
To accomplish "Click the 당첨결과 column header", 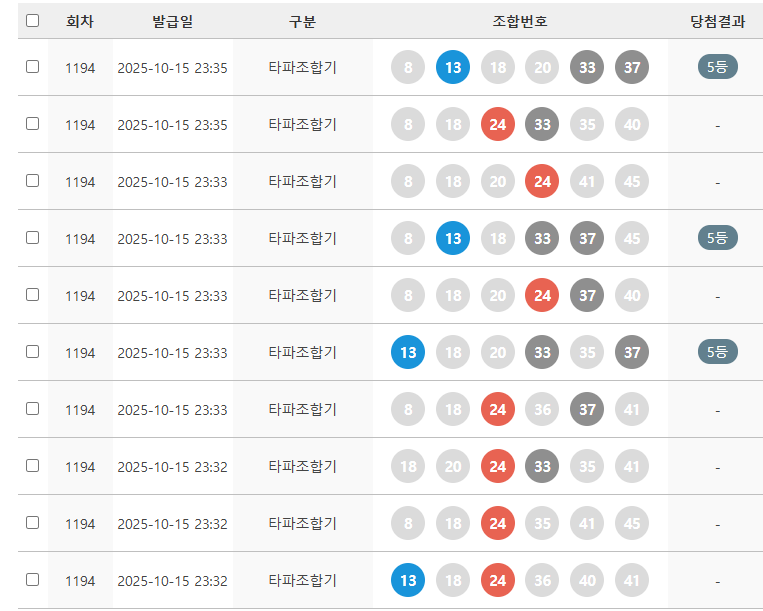I will pyautogui.click(x=717, y=21).
